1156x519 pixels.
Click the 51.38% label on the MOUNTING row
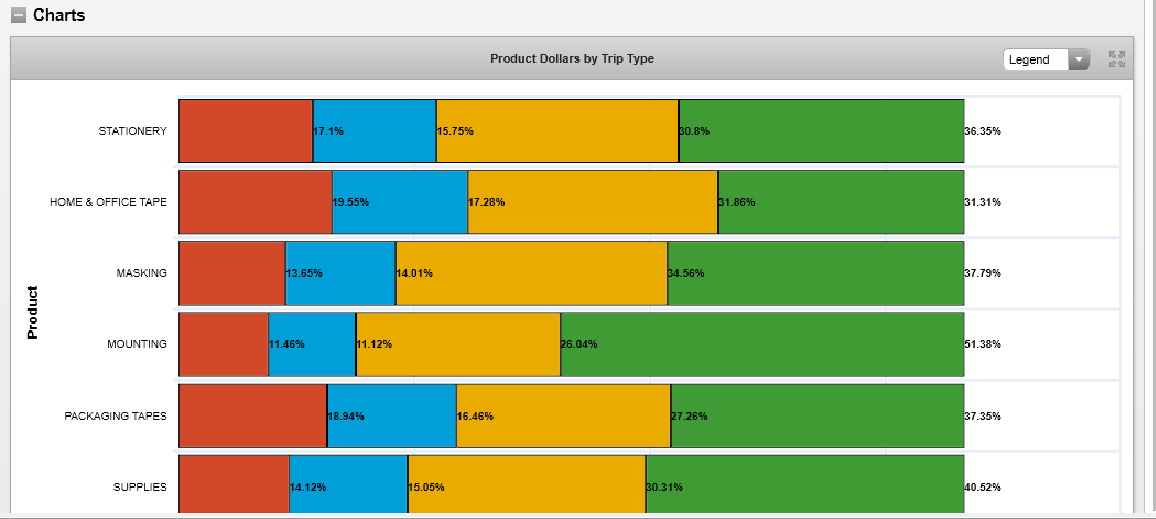(982, 344)
